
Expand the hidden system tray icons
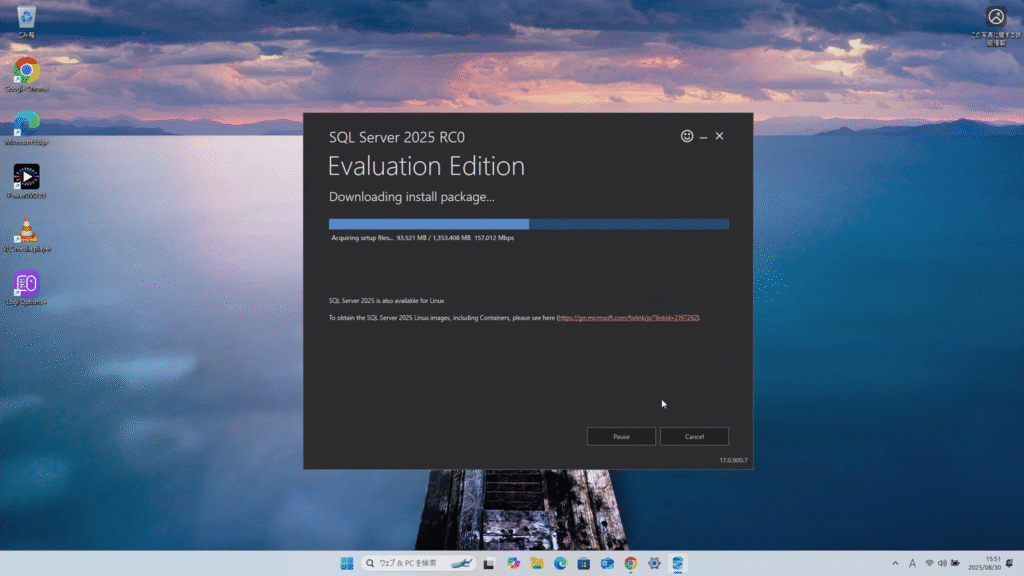pos(895,563)
